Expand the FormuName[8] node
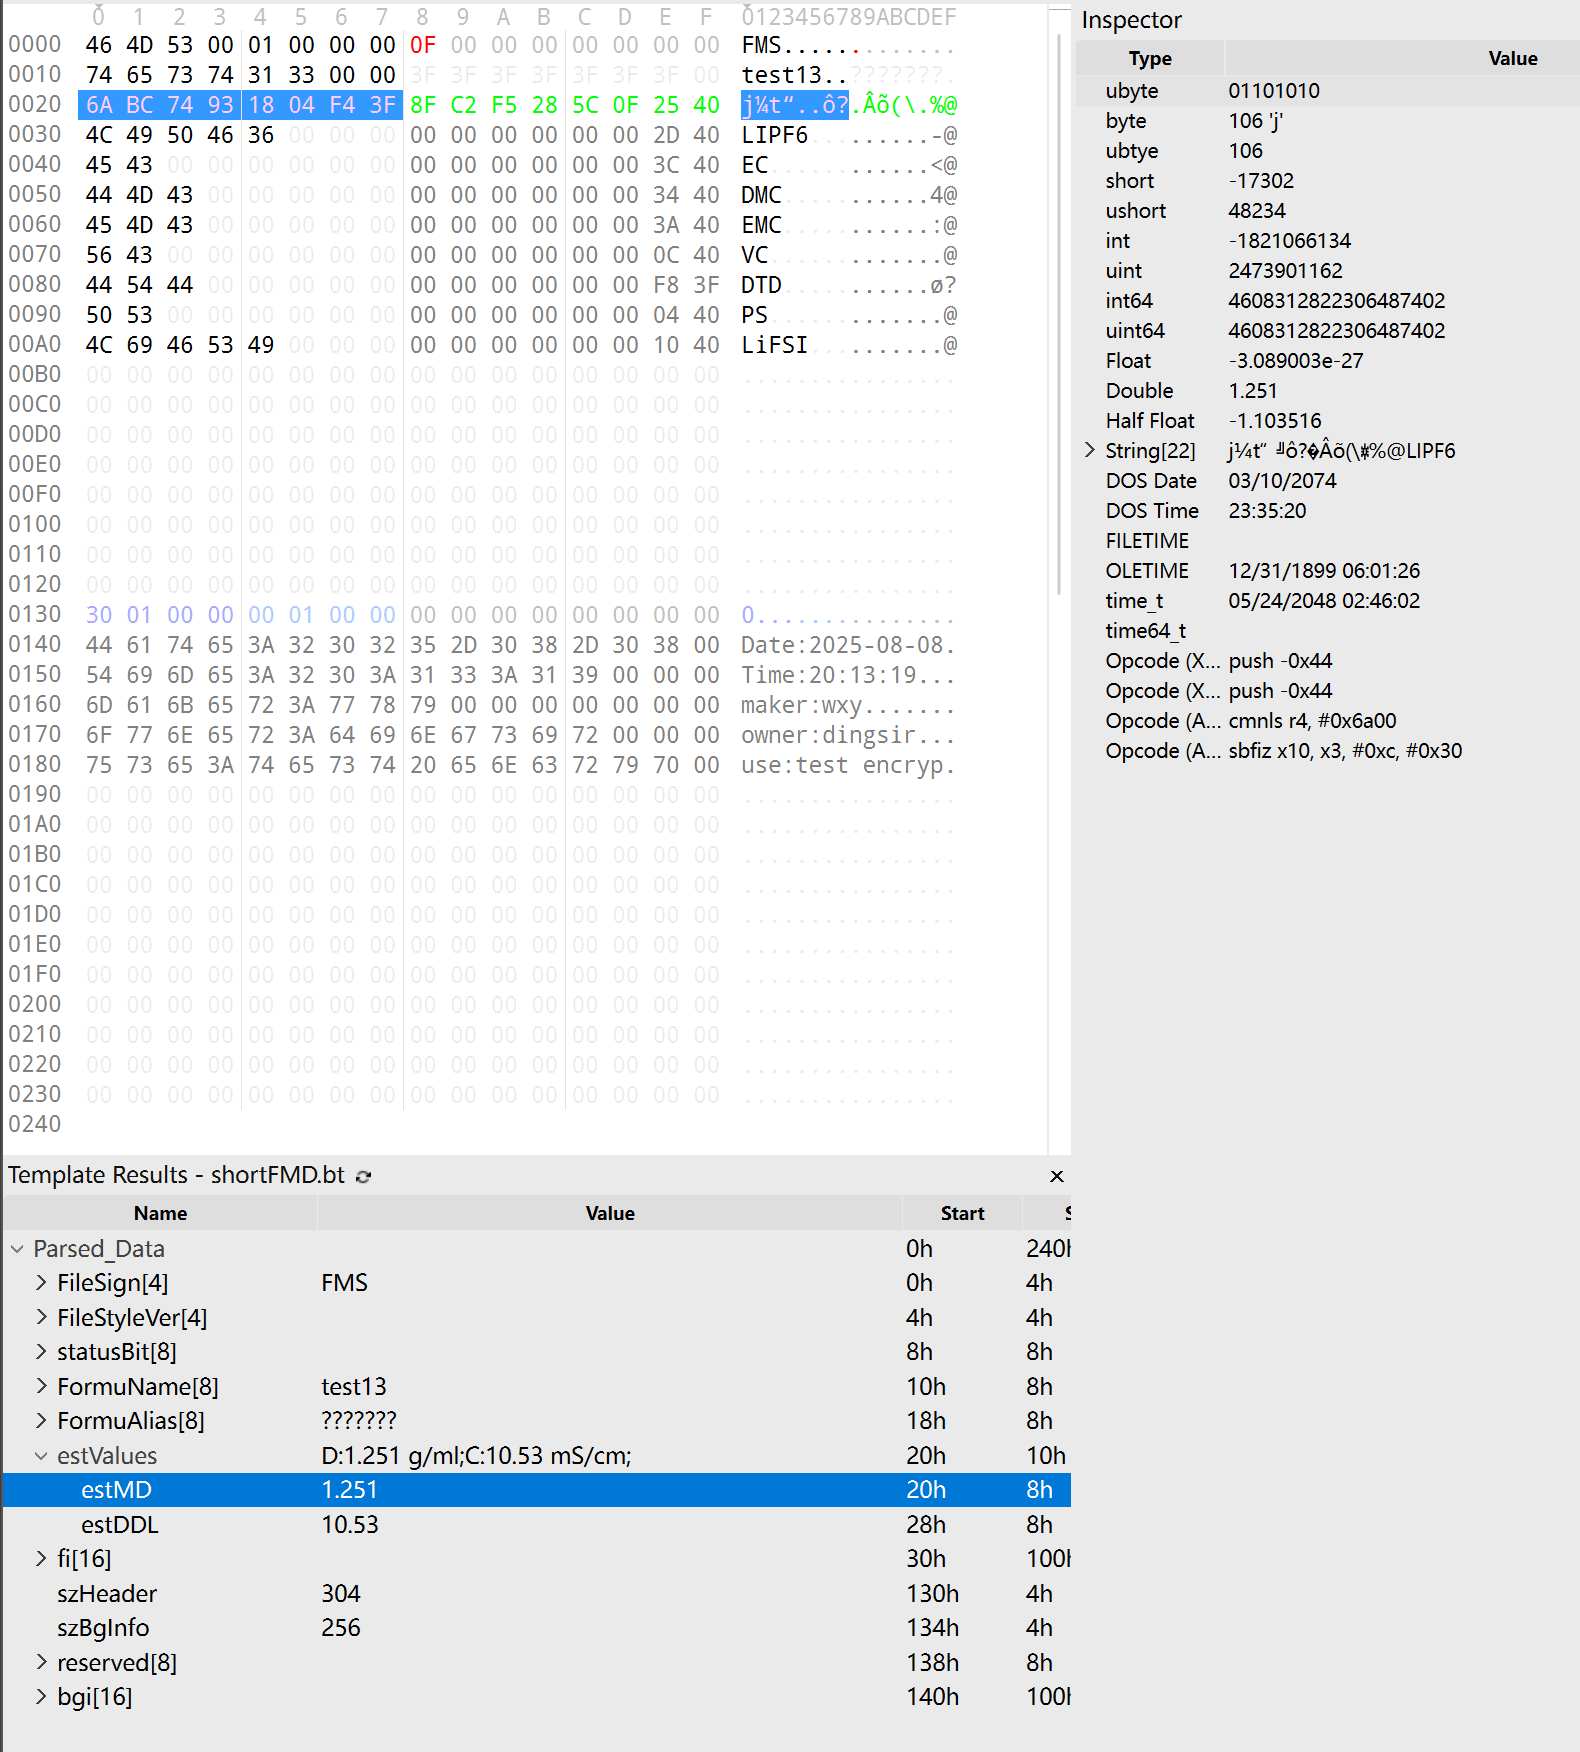This screenshot has width=1580, height=1752. 41,1387
